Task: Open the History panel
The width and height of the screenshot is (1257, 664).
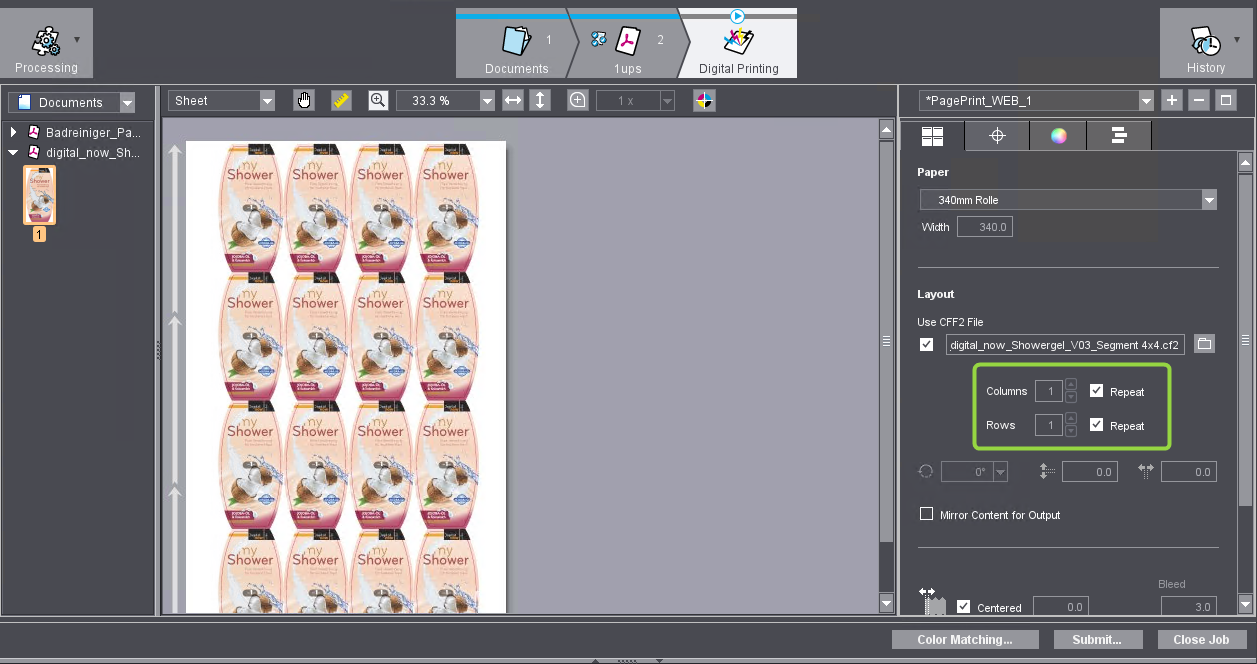Action: pos(1205,42)
